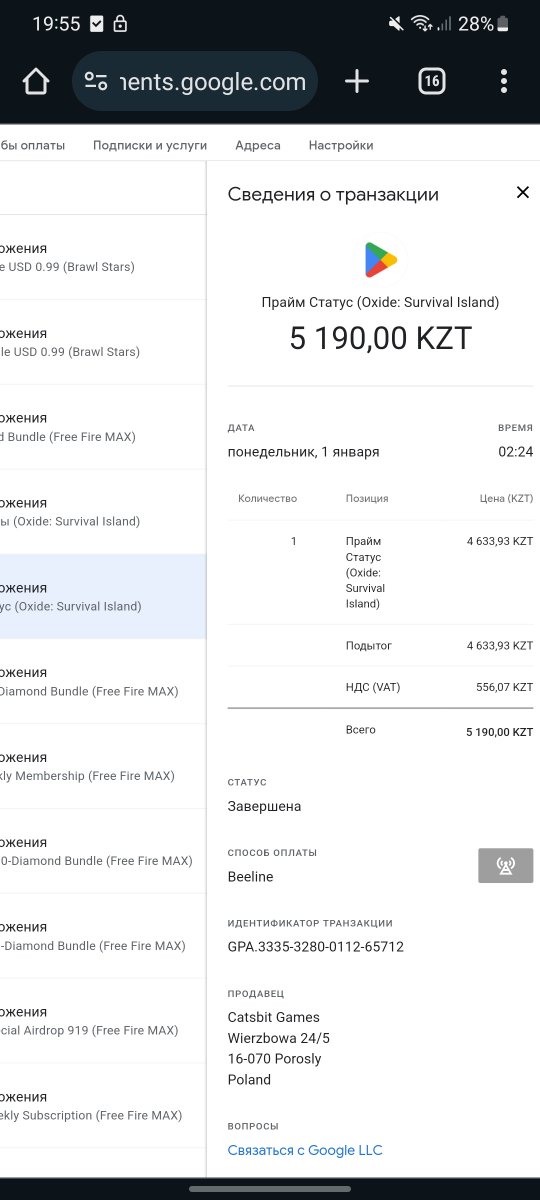Image resolution: width=540 pixels, height=1200 pixels.
Task: Select the Weekly Subscription Free Fire MAX transaction
Action: (103, 1105)
